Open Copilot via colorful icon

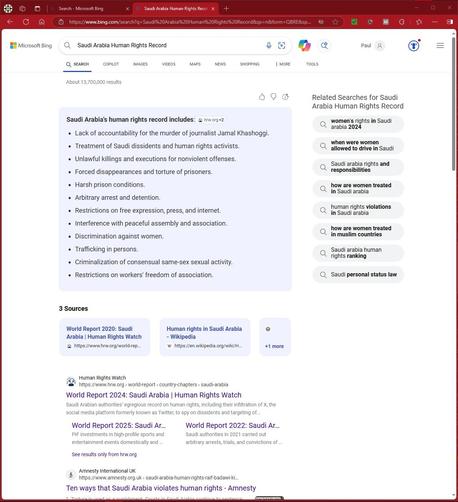[304, 45]
